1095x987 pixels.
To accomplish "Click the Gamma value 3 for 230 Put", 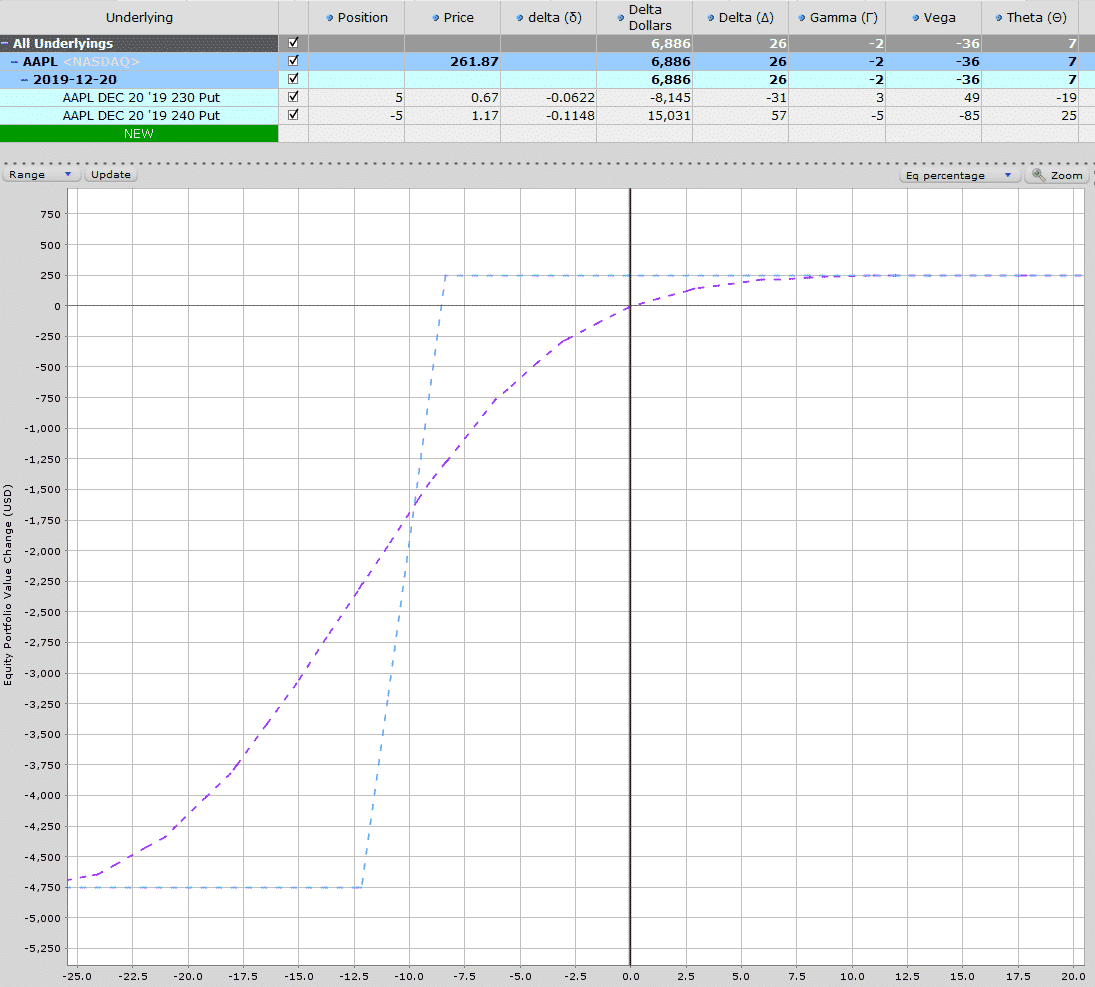I will [880, 98].
